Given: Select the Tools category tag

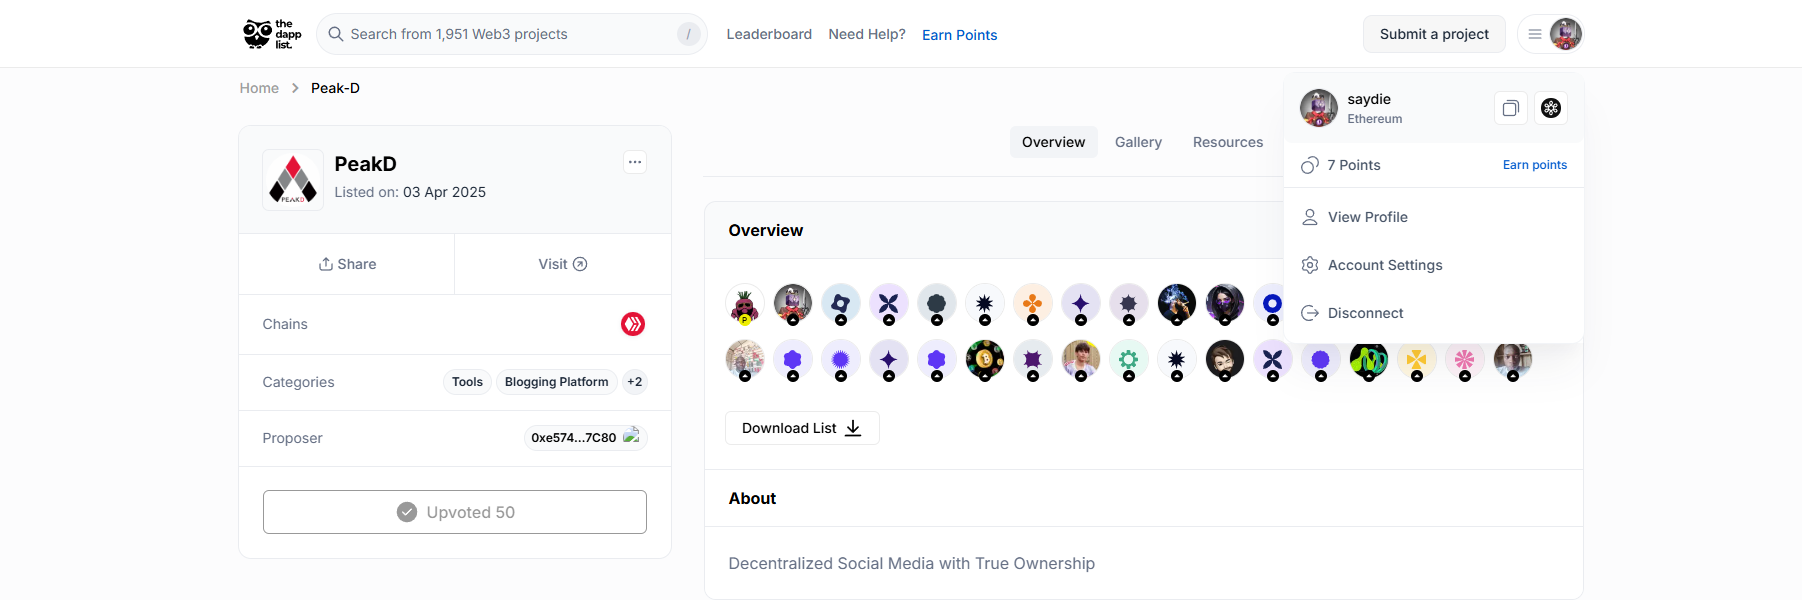Looking at the screenshot, I should click(467, 382).
